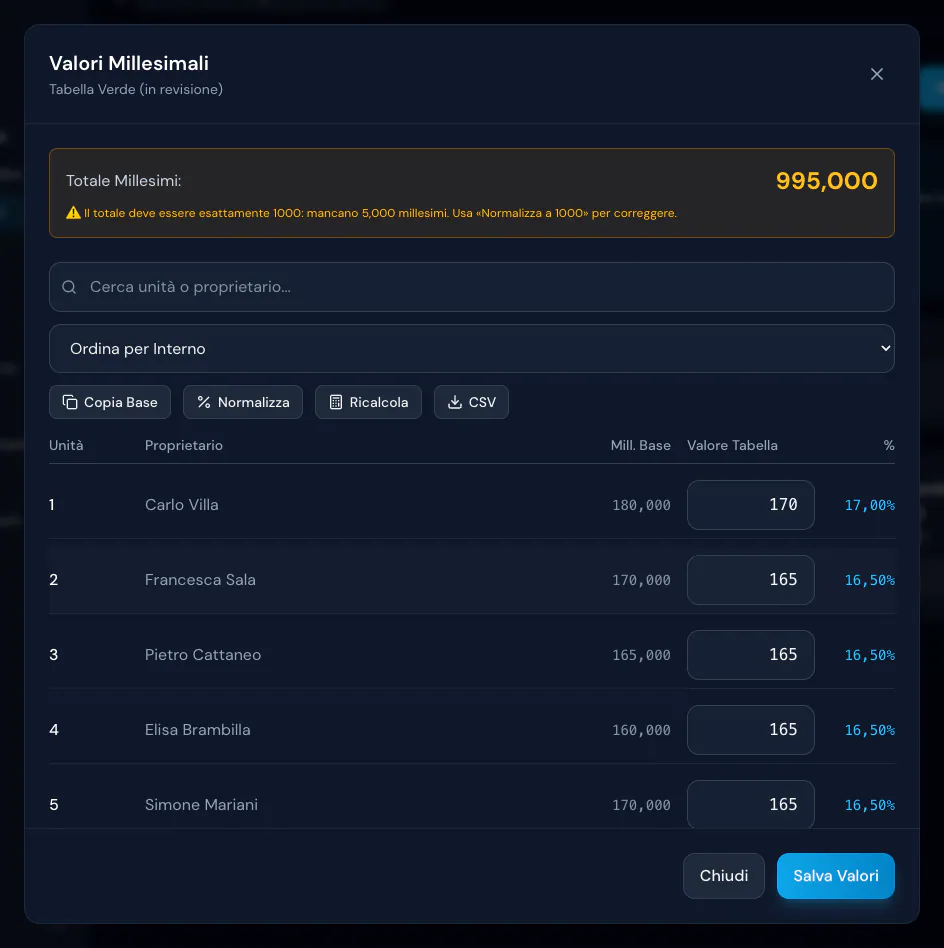Click the Salva Valori button
The height and width of the screenshot is (948, 944).
coord(835,876)
